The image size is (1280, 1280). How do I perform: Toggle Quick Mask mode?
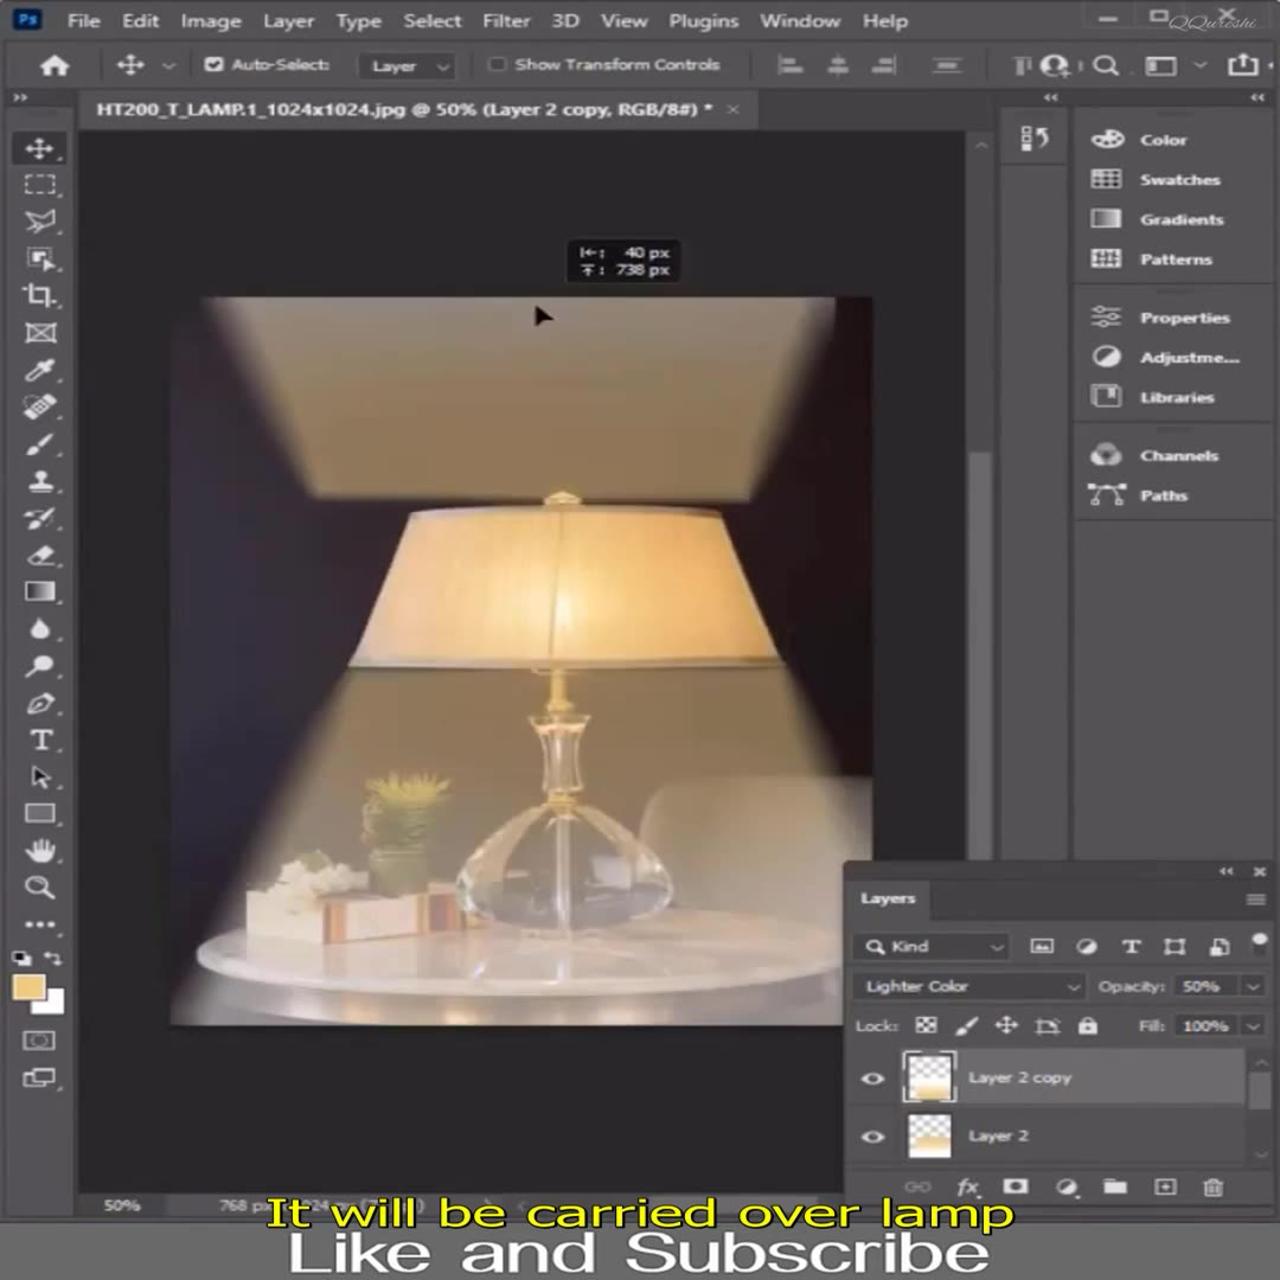[x=40, y=1041]
